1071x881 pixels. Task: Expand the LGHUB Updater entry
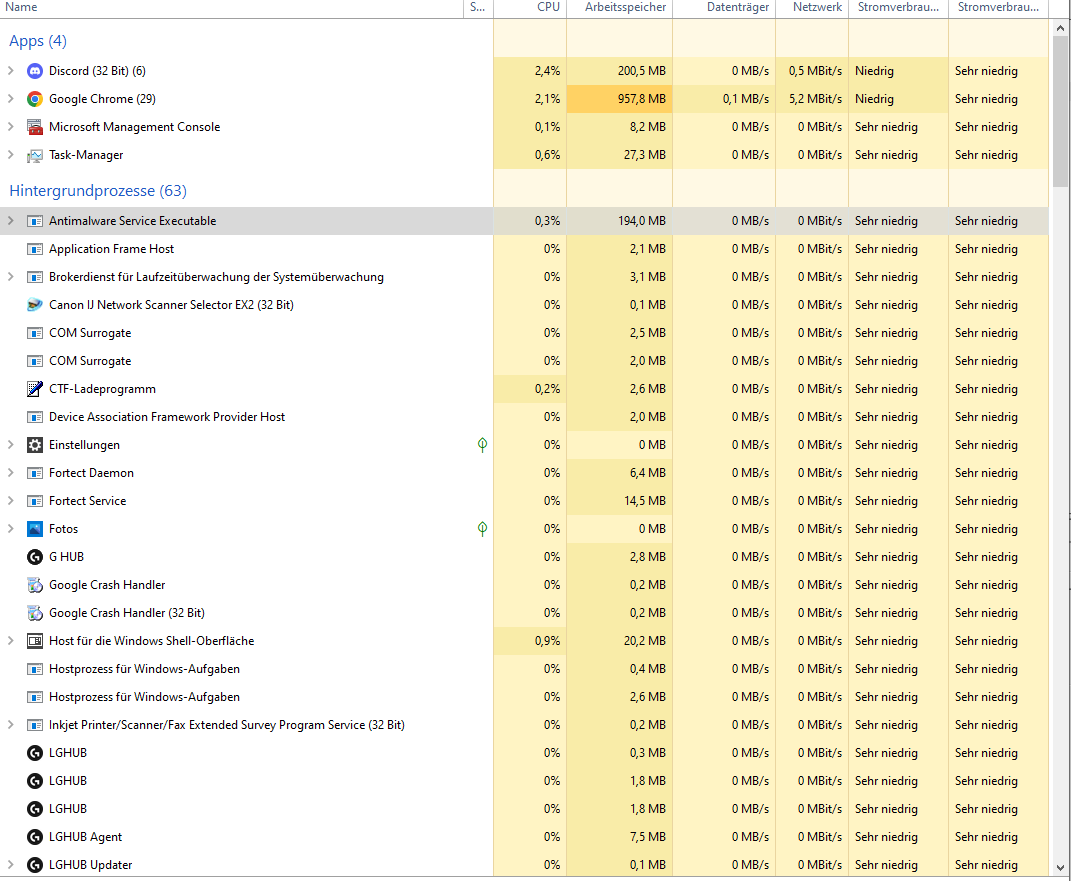pyautogui.click(x=10, y=865)
